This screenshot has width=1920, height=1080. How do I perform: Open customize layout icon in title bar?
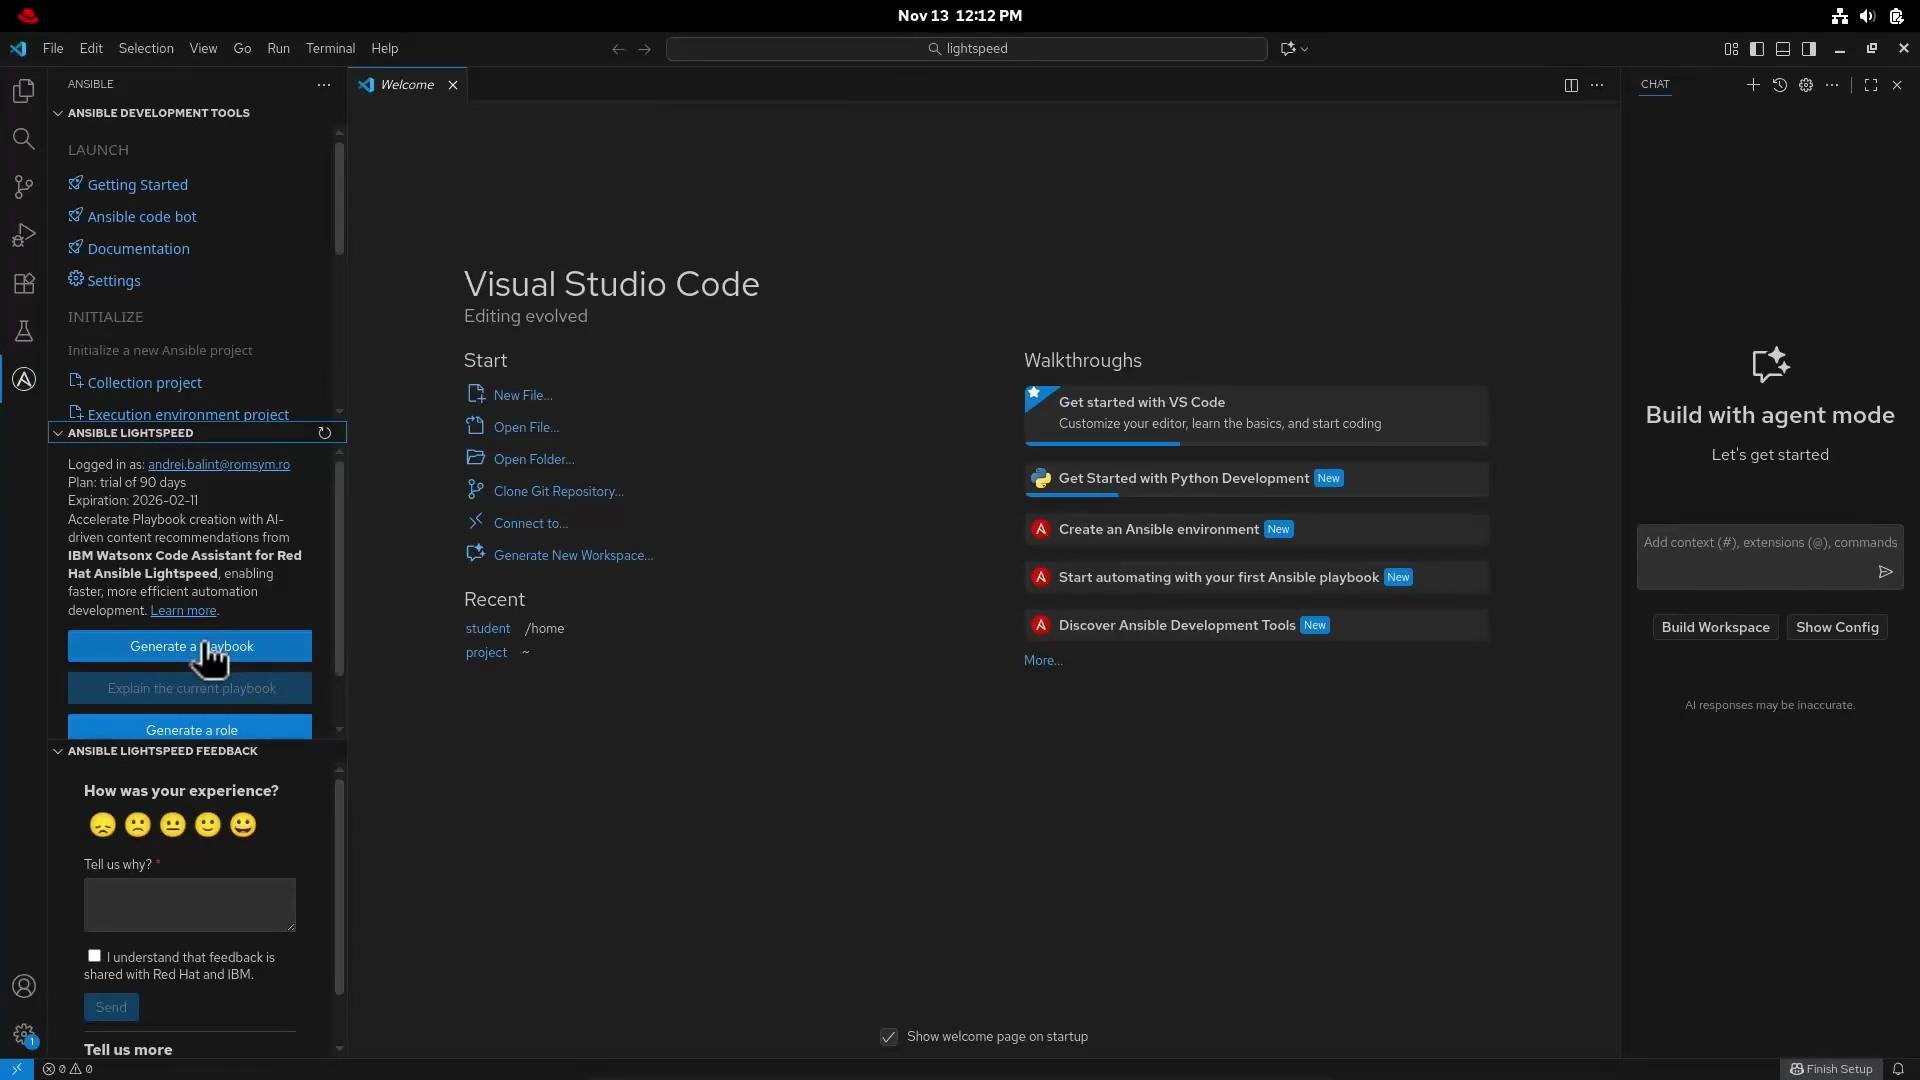[x=1731, y=49]
